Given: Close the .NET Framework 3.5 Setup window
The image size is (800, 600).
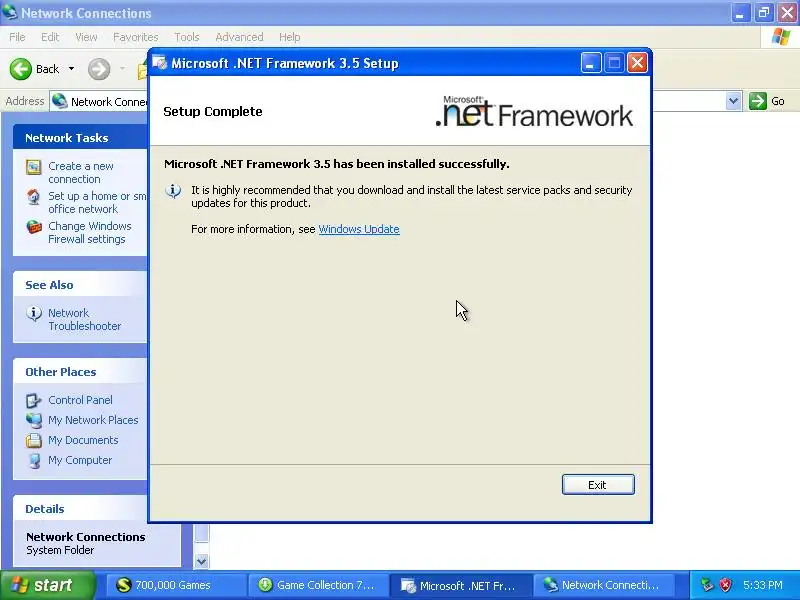Looking at the screenshot, I should 637,63.
